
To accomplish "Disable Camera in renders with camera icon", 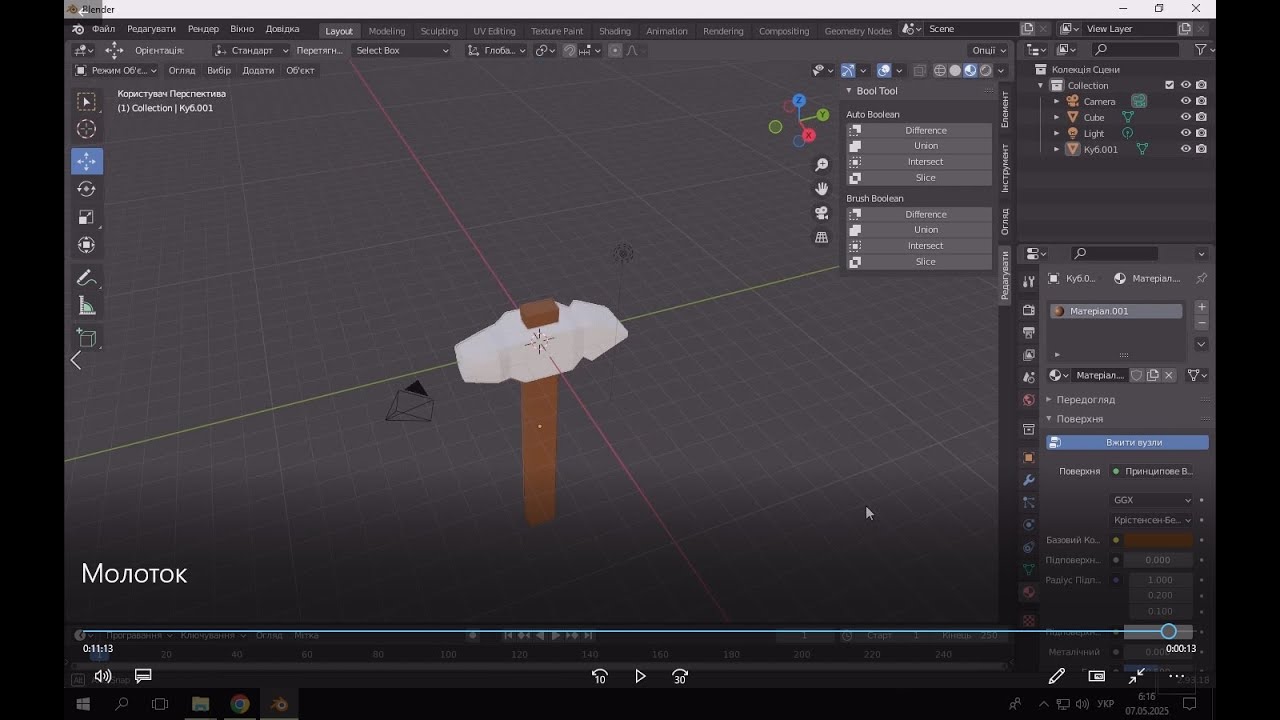I will 1201,101.
